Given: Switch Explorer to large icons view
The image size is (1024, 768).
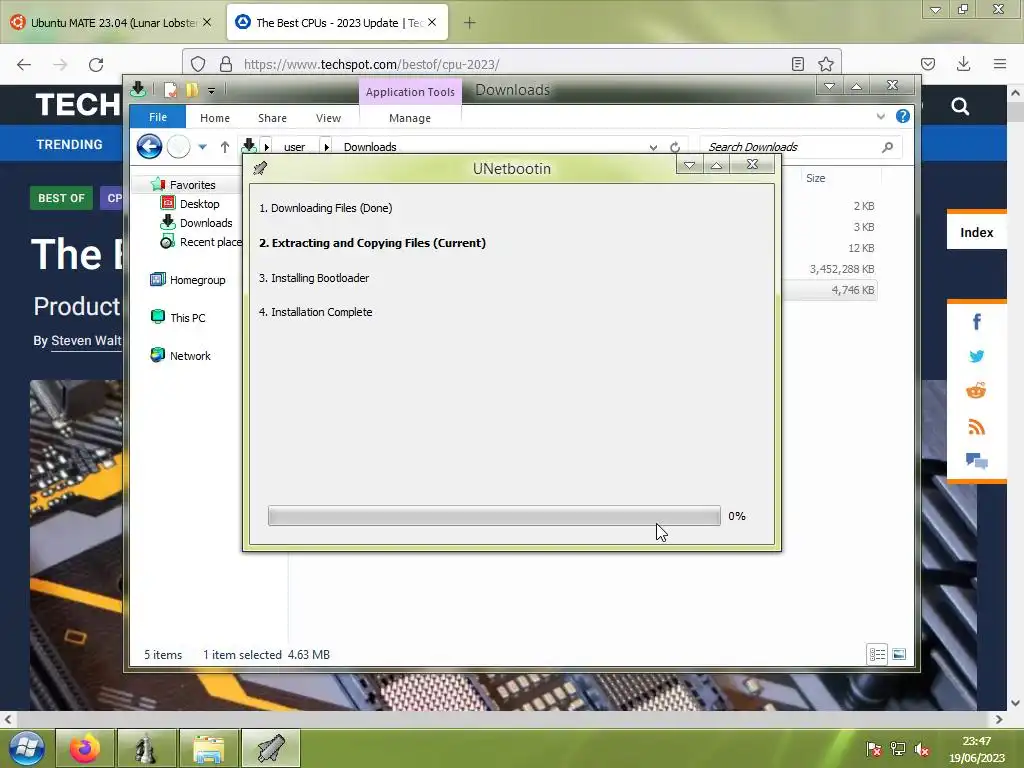Looking at the screenshot, I should (899, 654).
